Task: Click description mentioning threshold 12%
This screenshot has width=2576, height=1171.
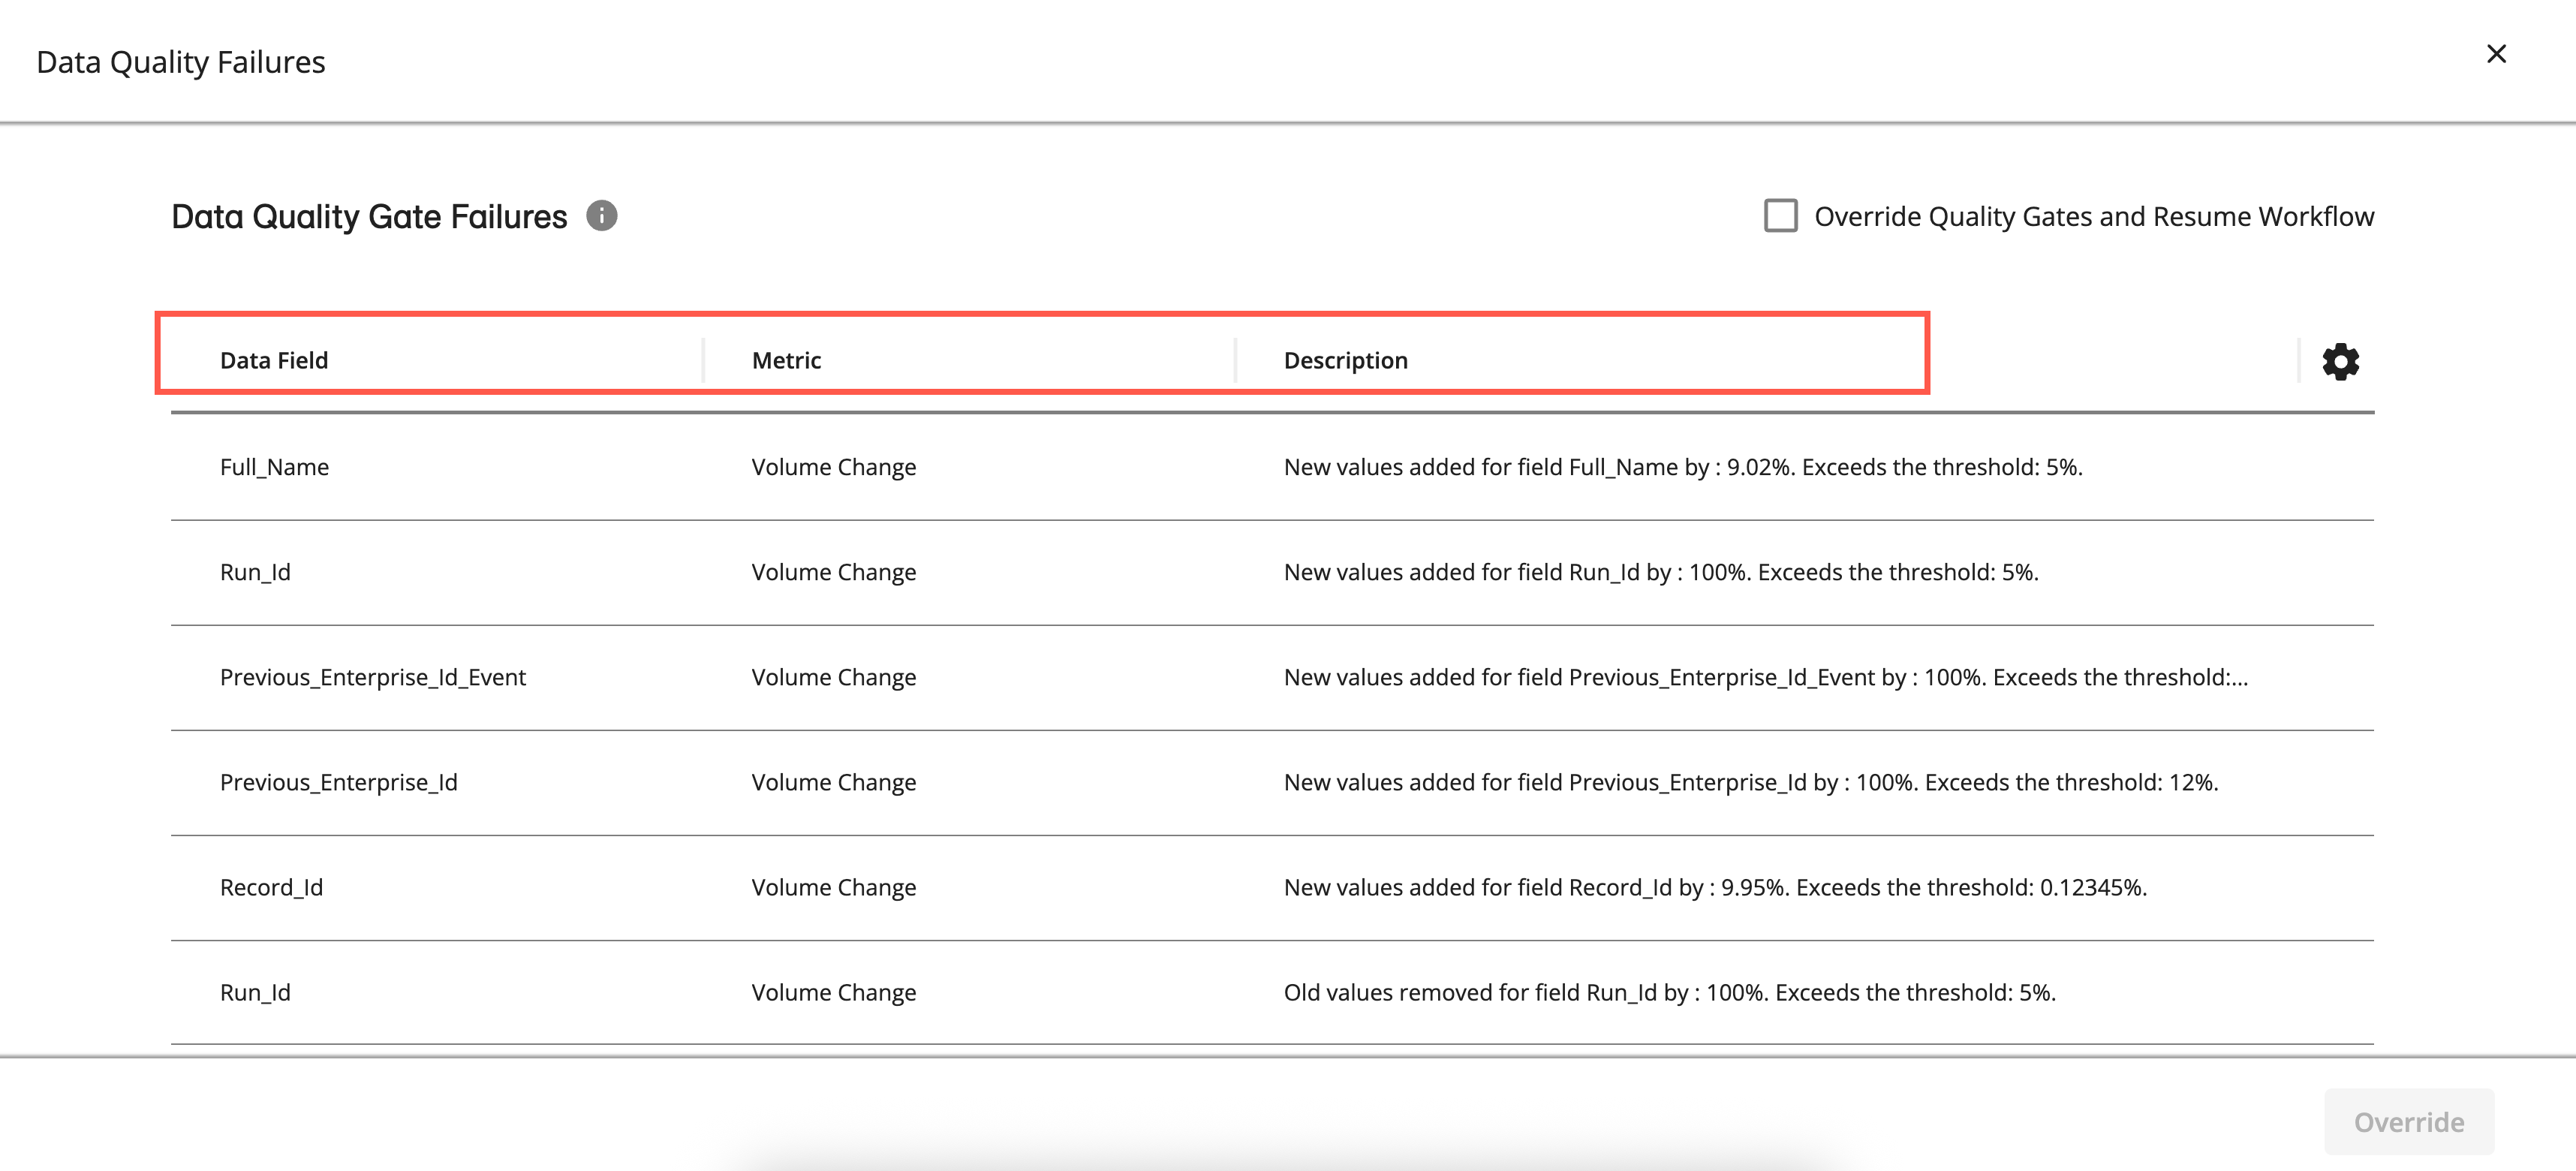Action: click(1751, 782)
